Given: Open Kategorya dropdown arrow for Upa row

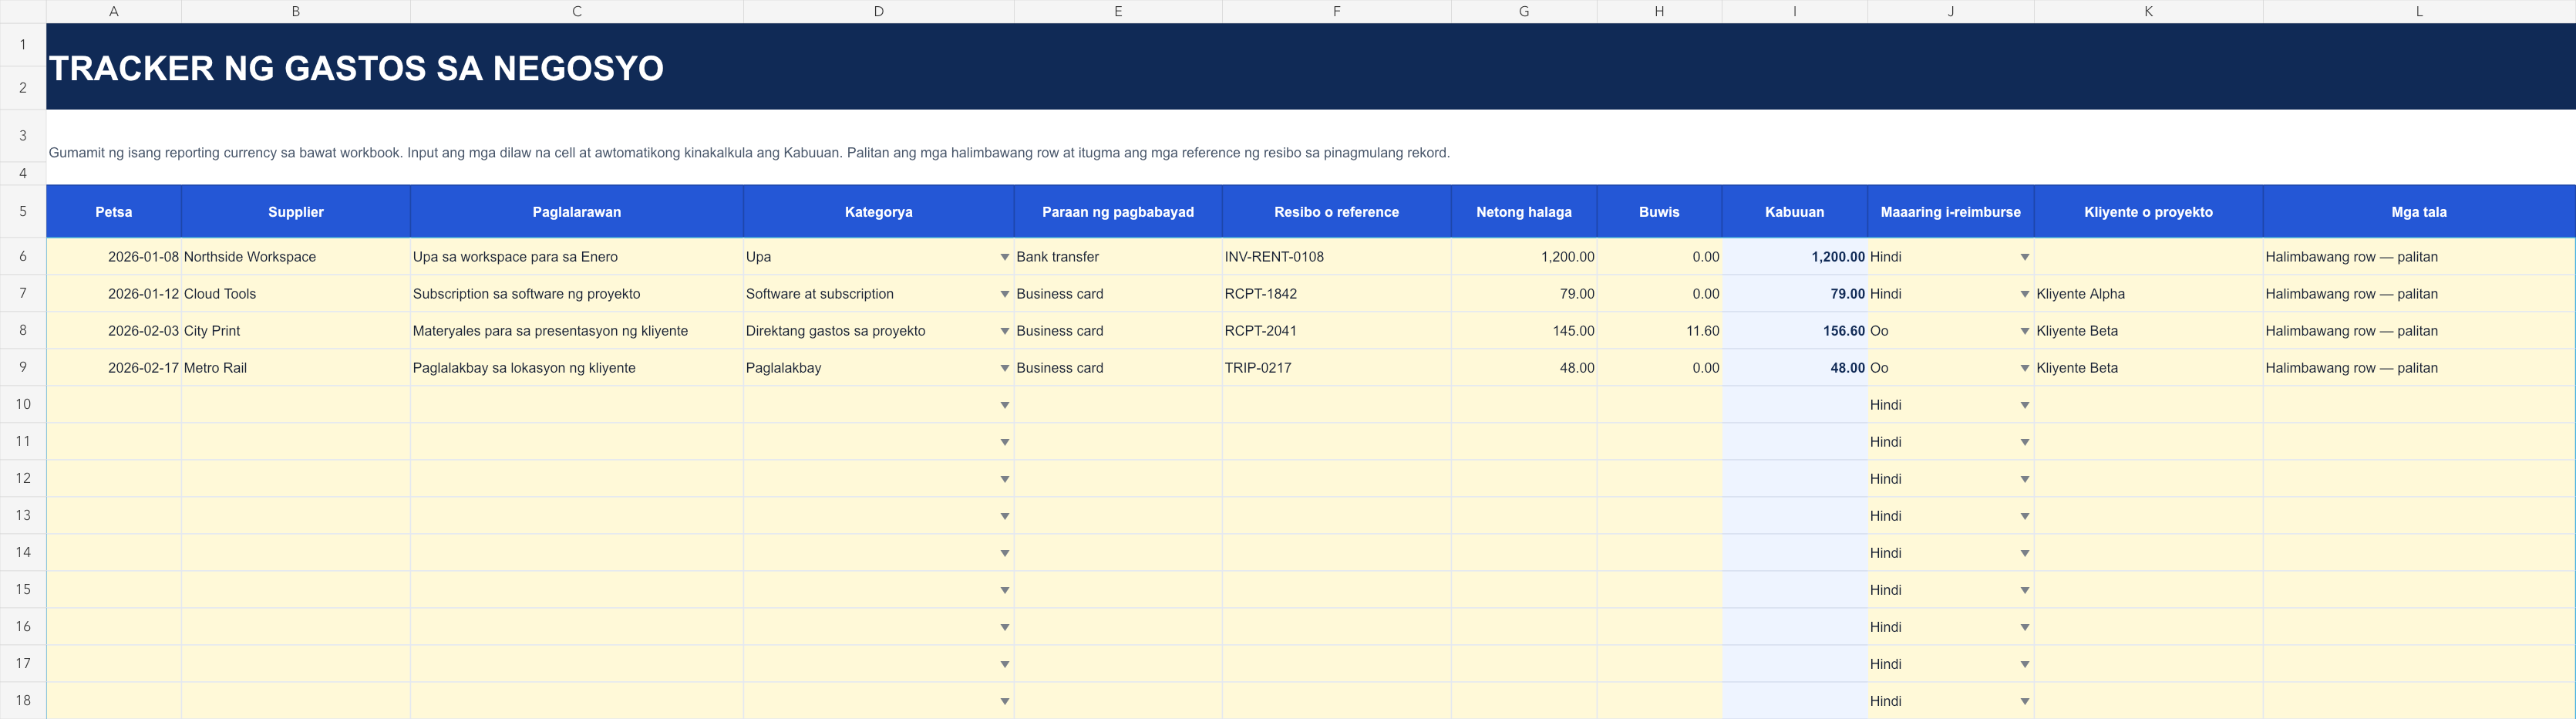Looking at the screenshot, I should [x=1004, y=257].
